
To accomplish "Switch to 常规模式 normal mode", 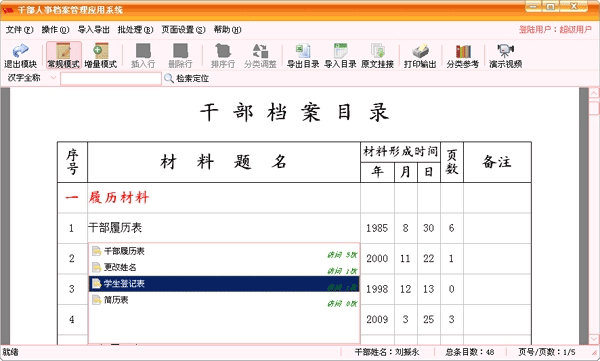I will click(64, 56).
